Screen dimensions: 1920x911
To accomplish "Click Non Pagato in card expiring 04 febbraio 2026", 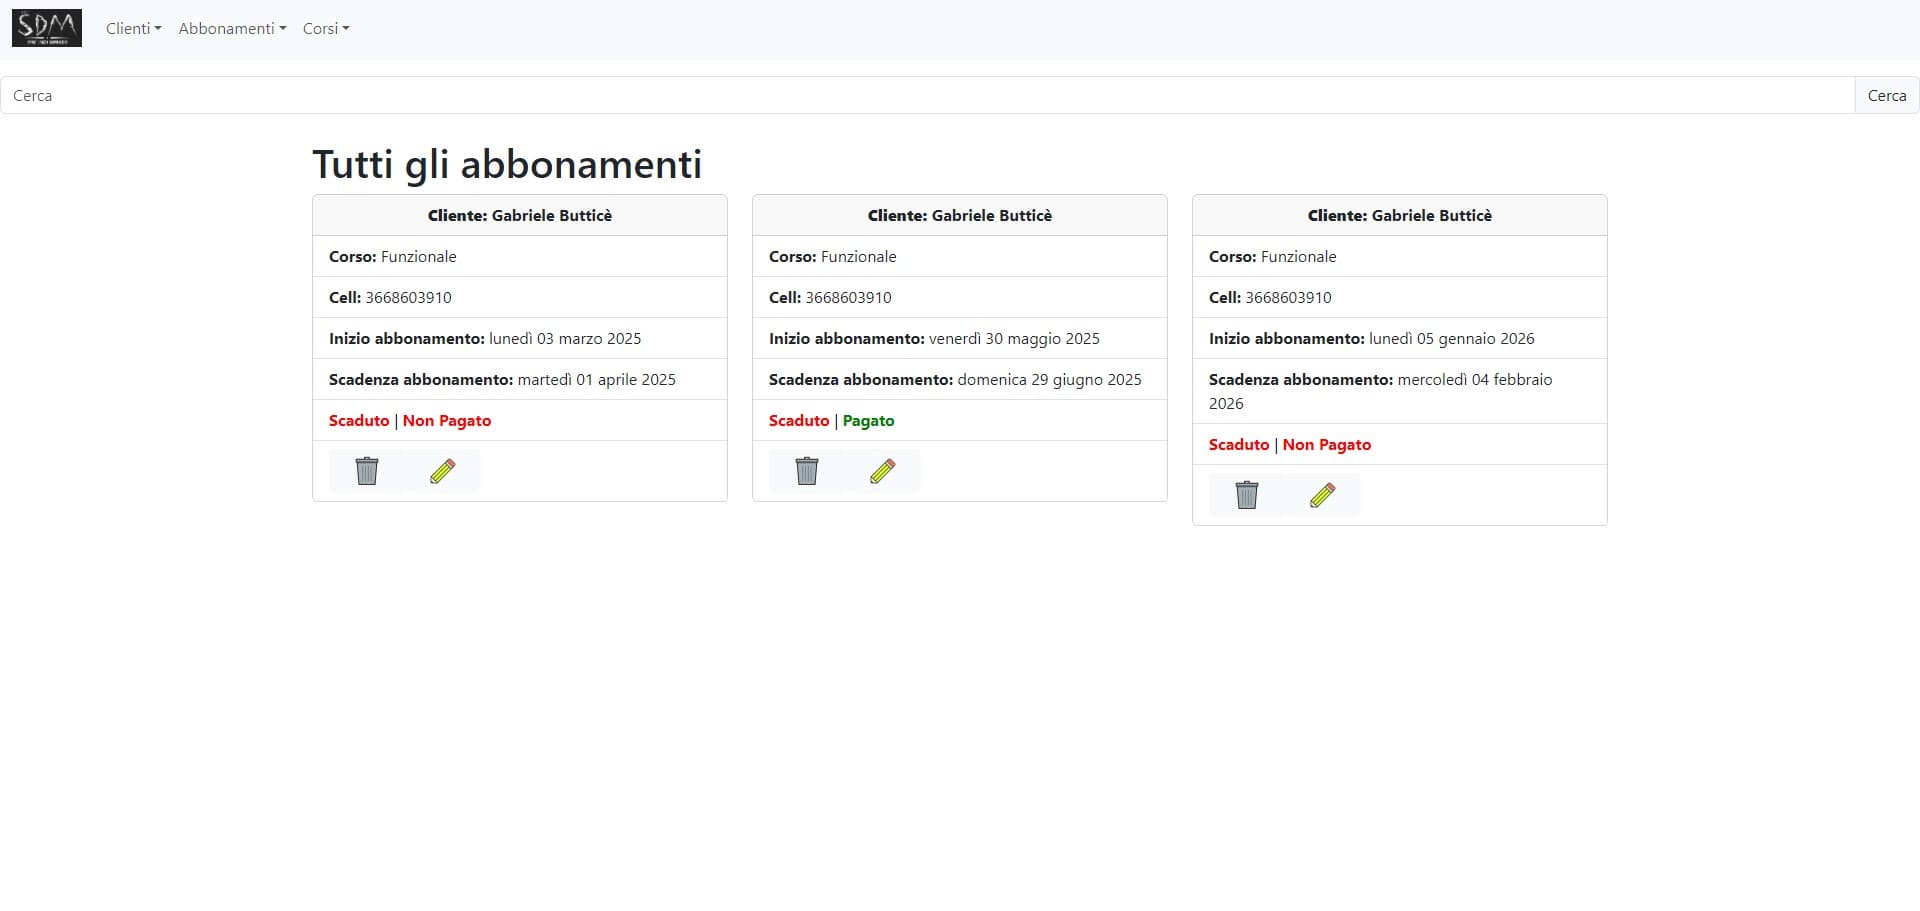I will click(1326, 445).
